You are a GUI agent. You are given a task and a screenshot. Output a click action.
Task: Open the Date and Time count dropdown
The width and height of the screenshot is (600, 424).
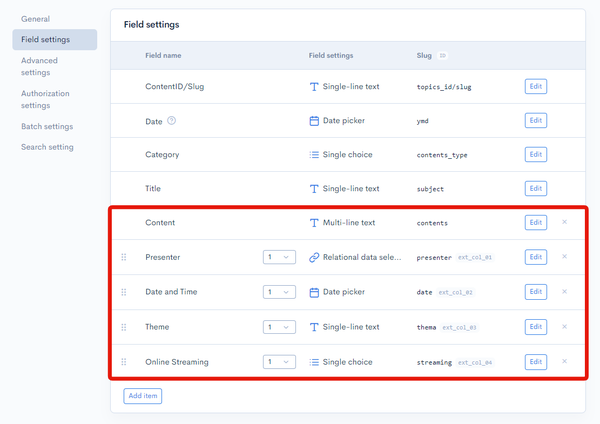pyautogui.click(x=279, y=292)
